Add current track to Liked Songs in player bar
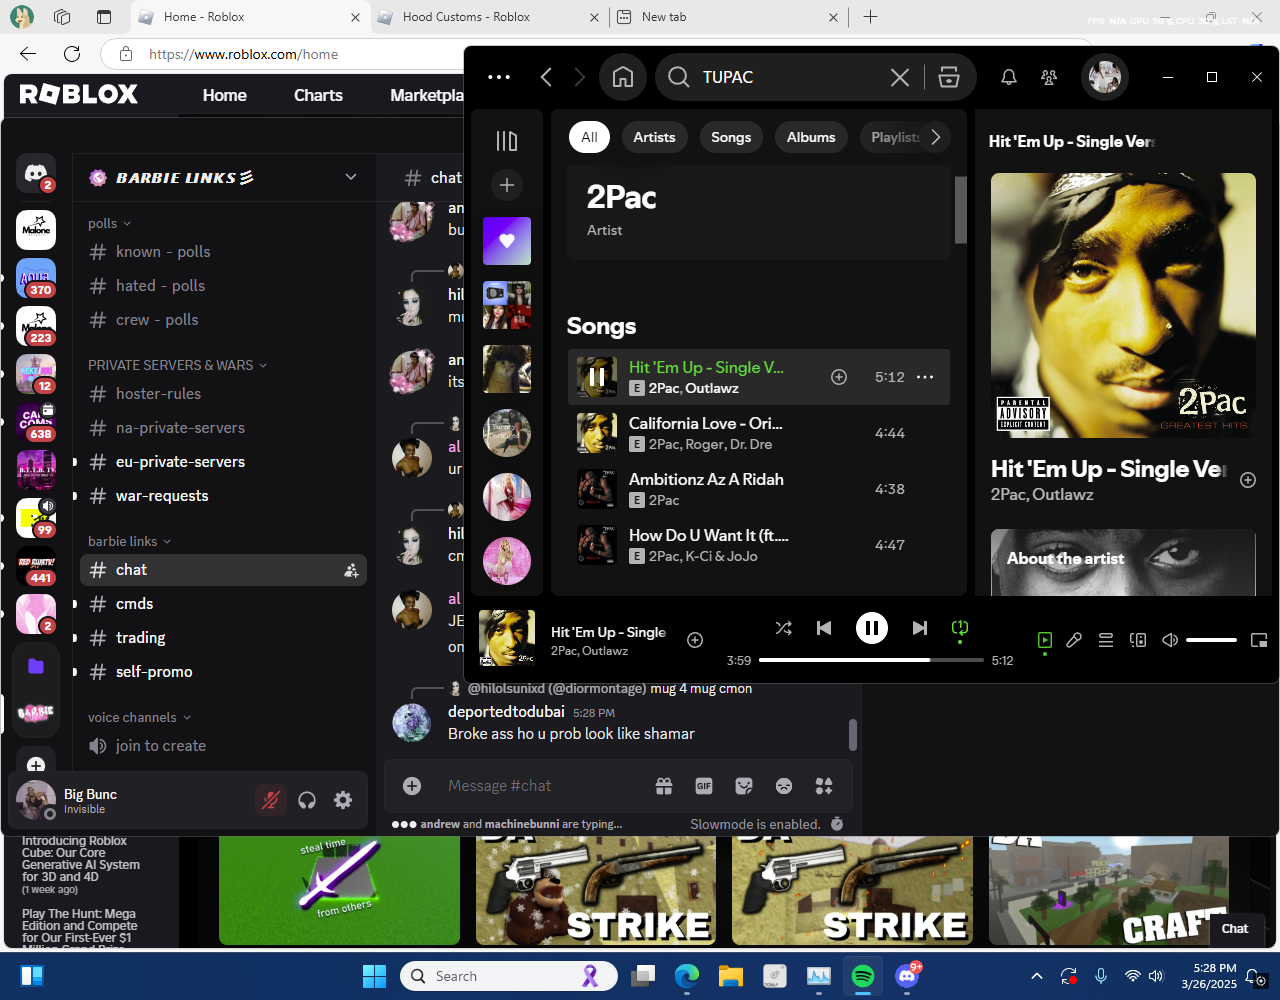The image size is (1280, 1000). point(695,640)
